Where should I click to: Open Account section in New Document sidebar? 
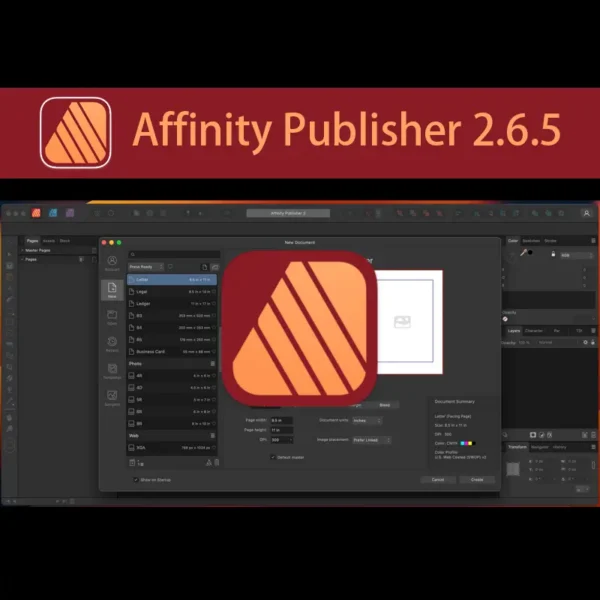click(112, 263)
